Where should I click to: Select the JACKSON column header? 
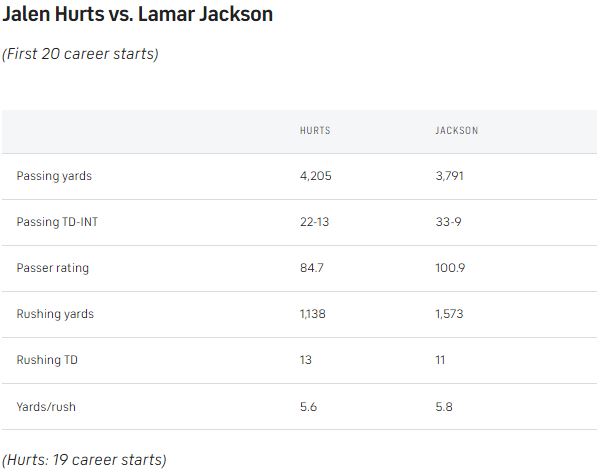(x=457, y=130)
